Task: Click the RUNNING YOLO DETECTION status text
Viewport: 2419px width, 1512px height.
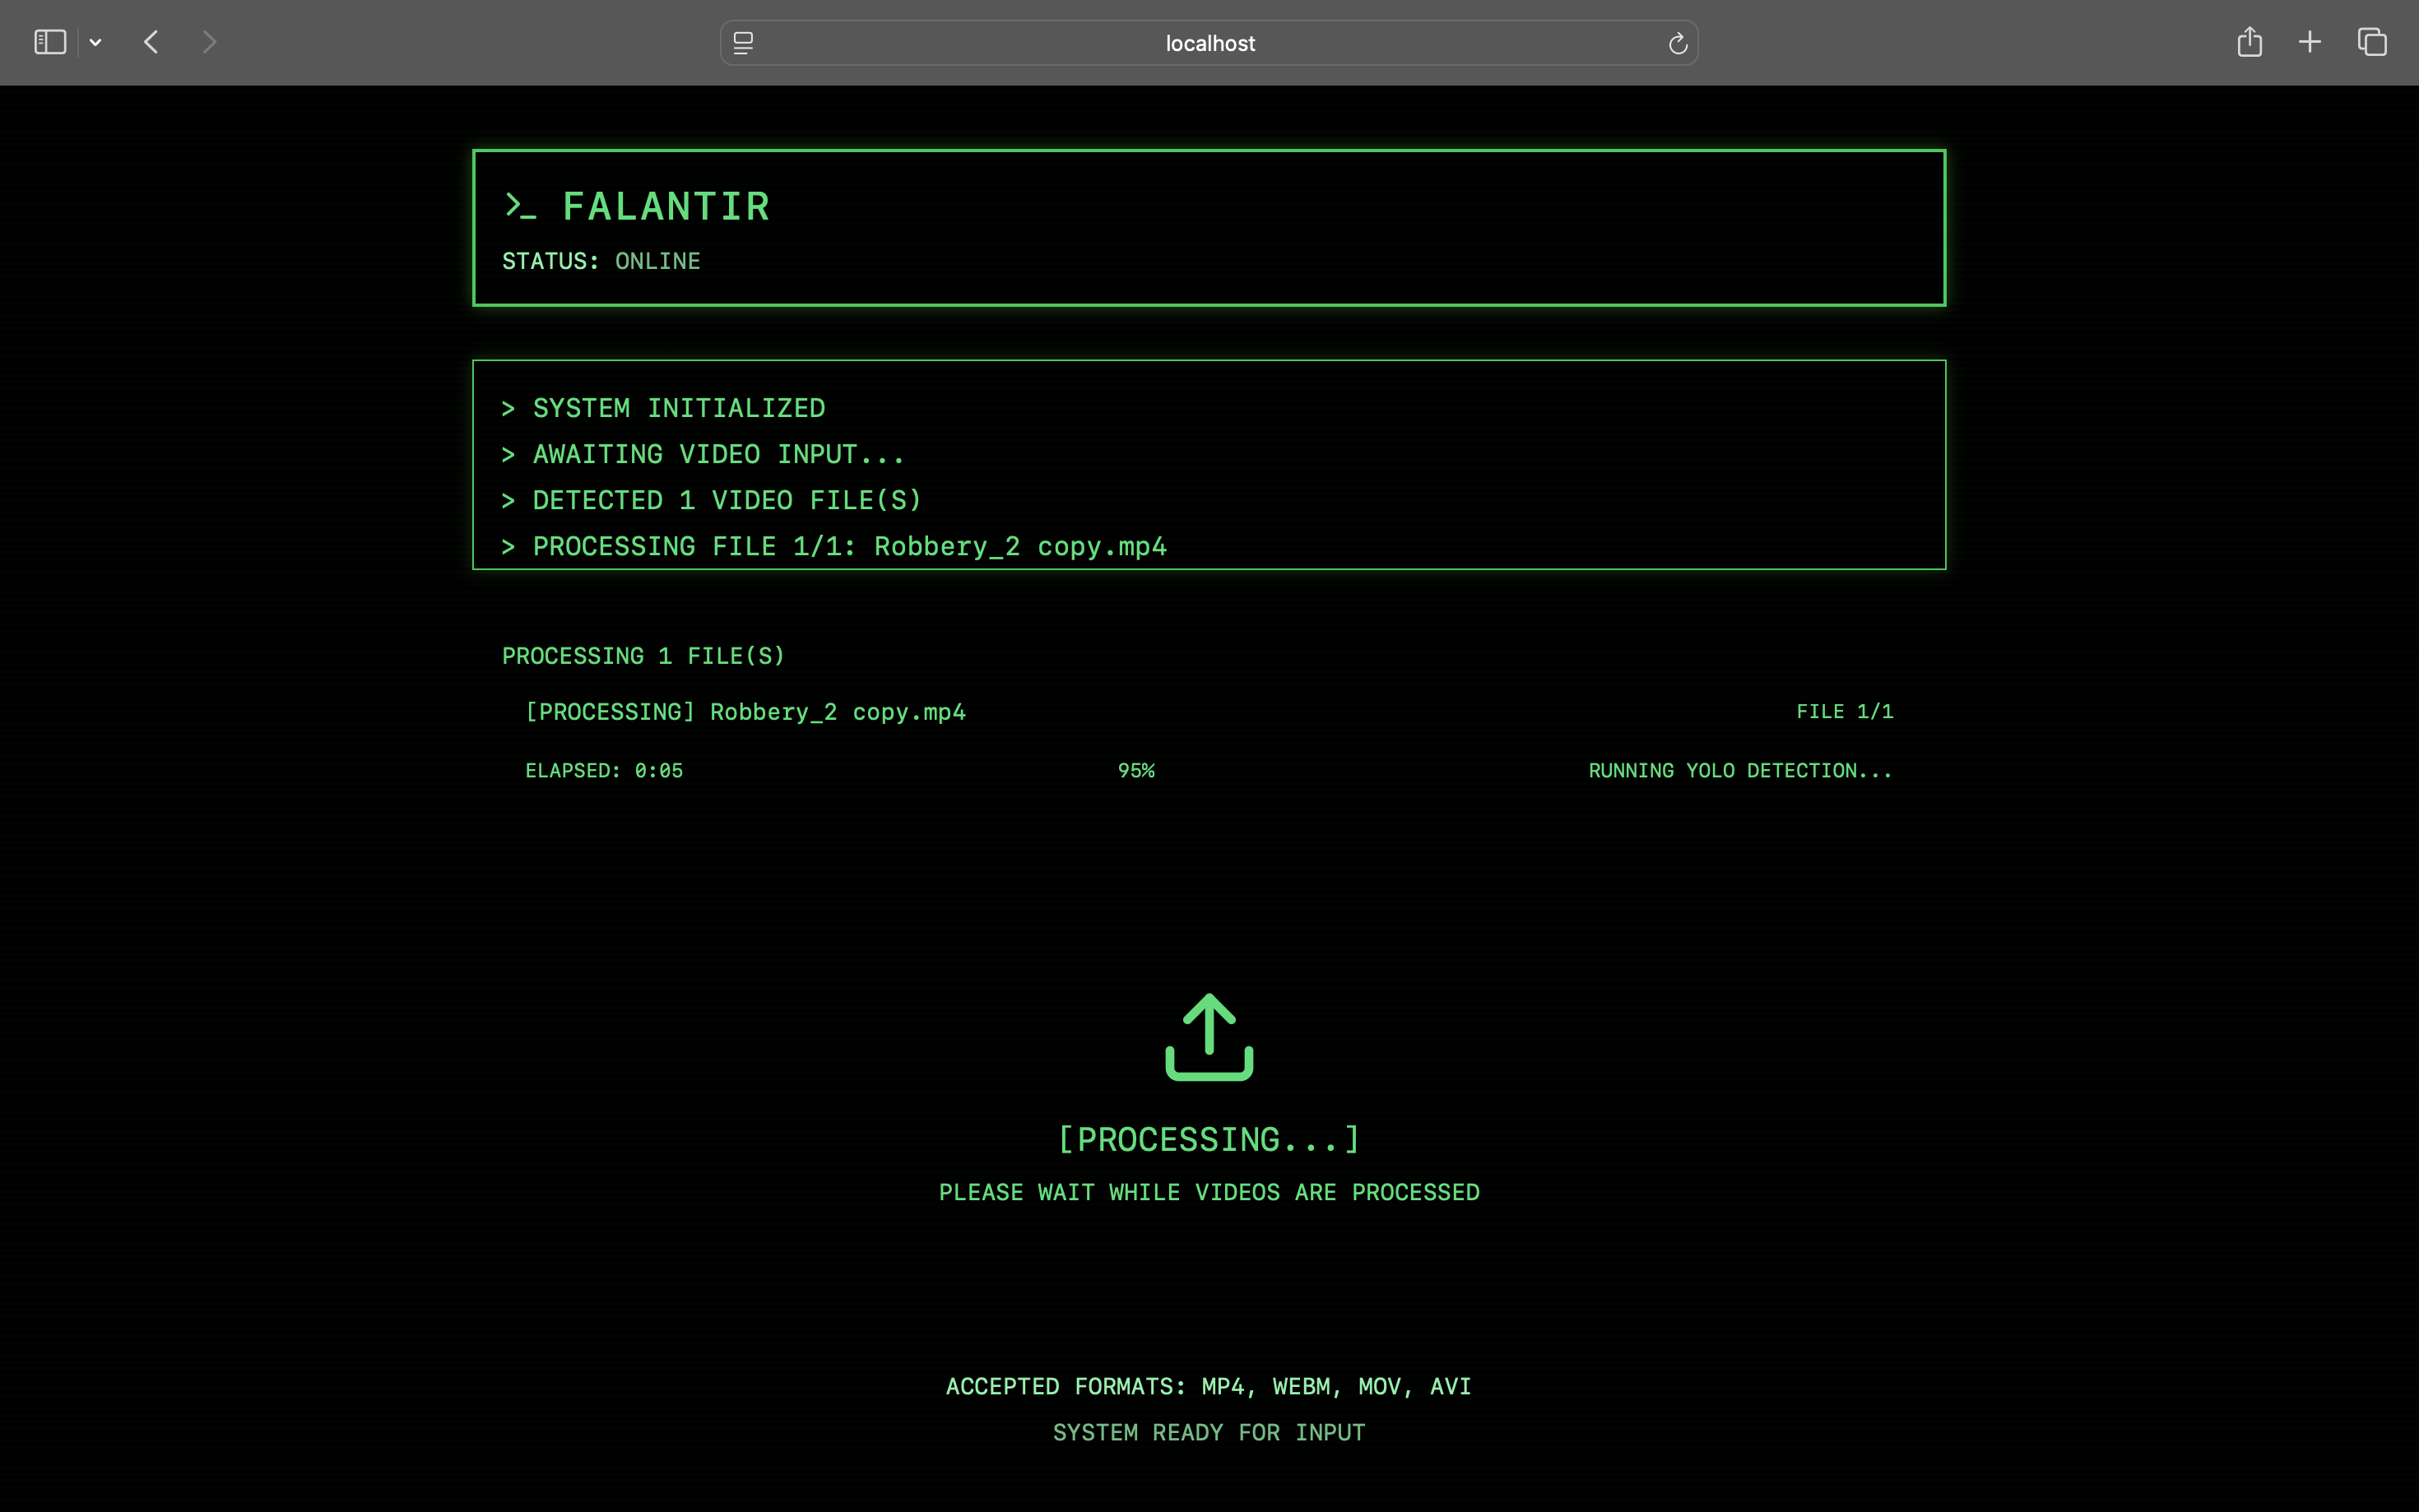Action: click(x=1739, y=770)
